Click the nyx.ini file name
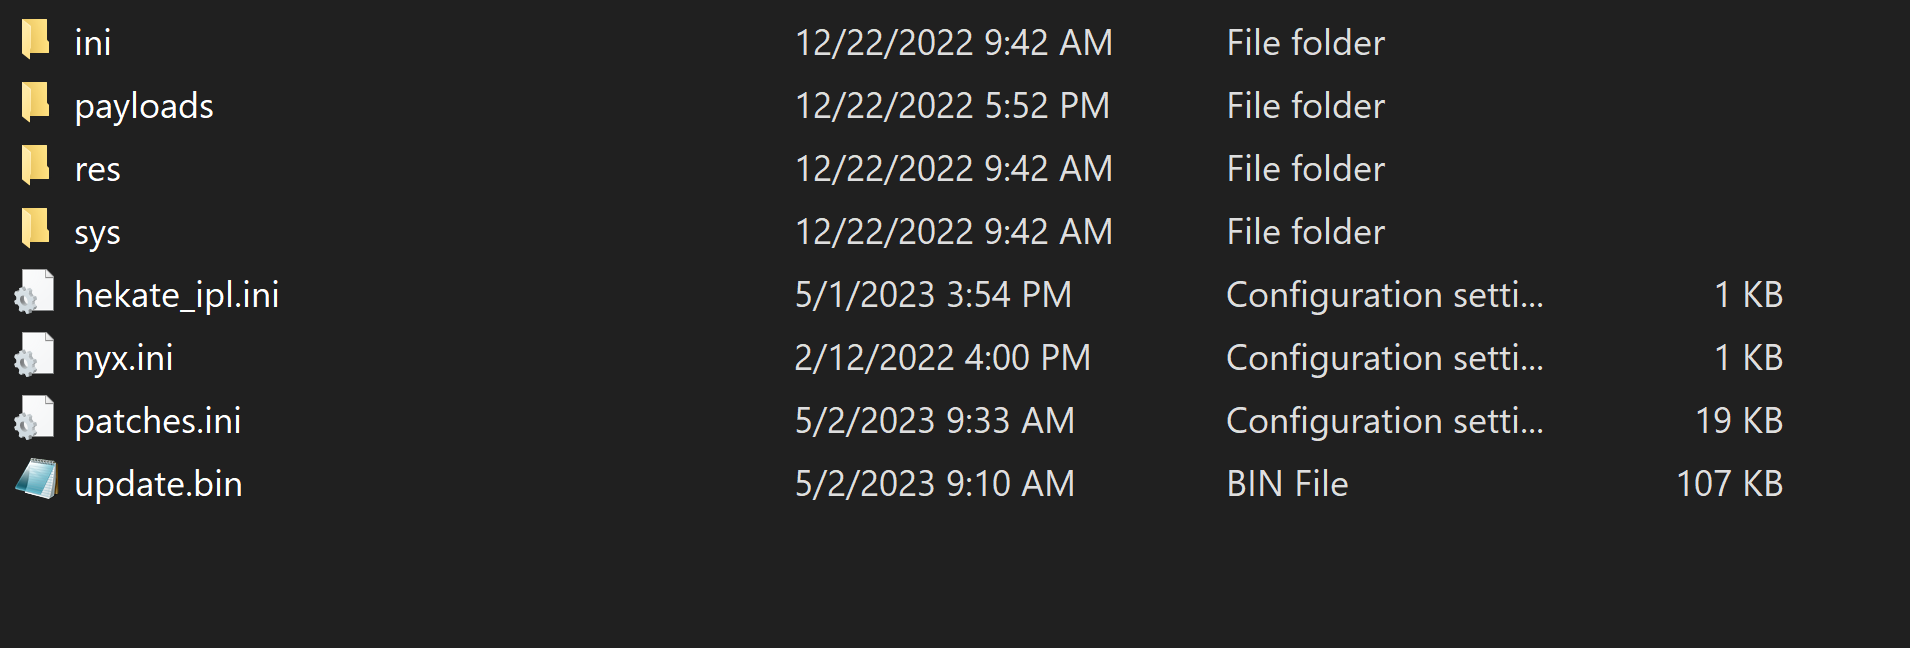 [x=124, y=358]
